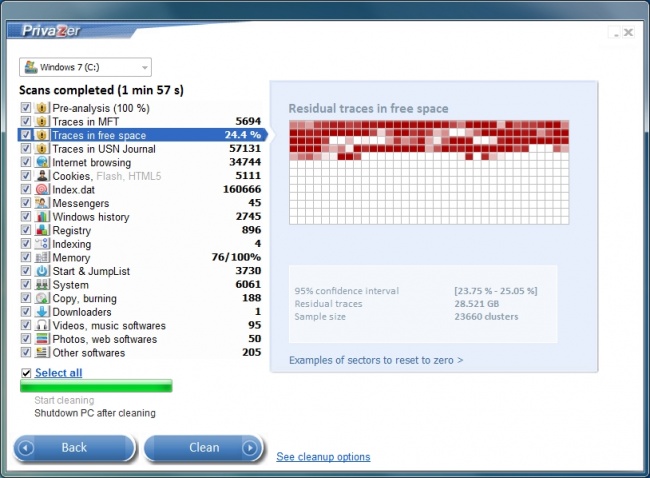
Task: Close the PrivaZer window
Action: click(x=628, y=32)
